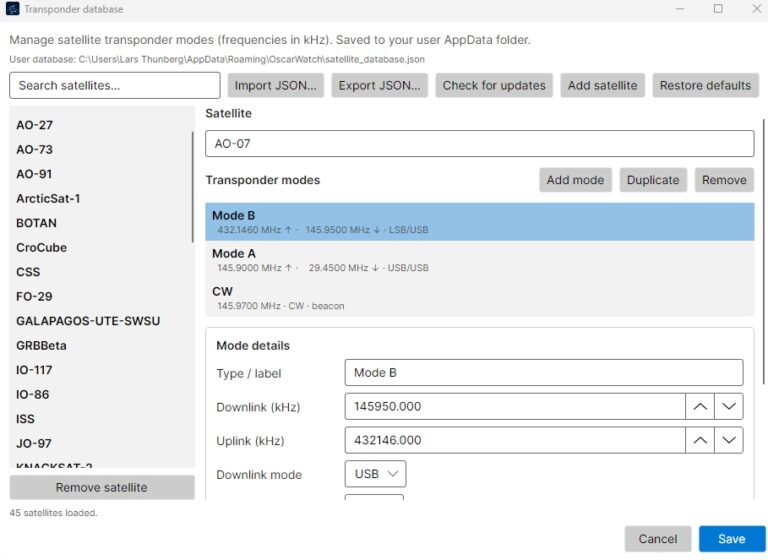768x560 pixels.
Task: Decrease Uplink frequency with down arrow
Action: [729, 440]
